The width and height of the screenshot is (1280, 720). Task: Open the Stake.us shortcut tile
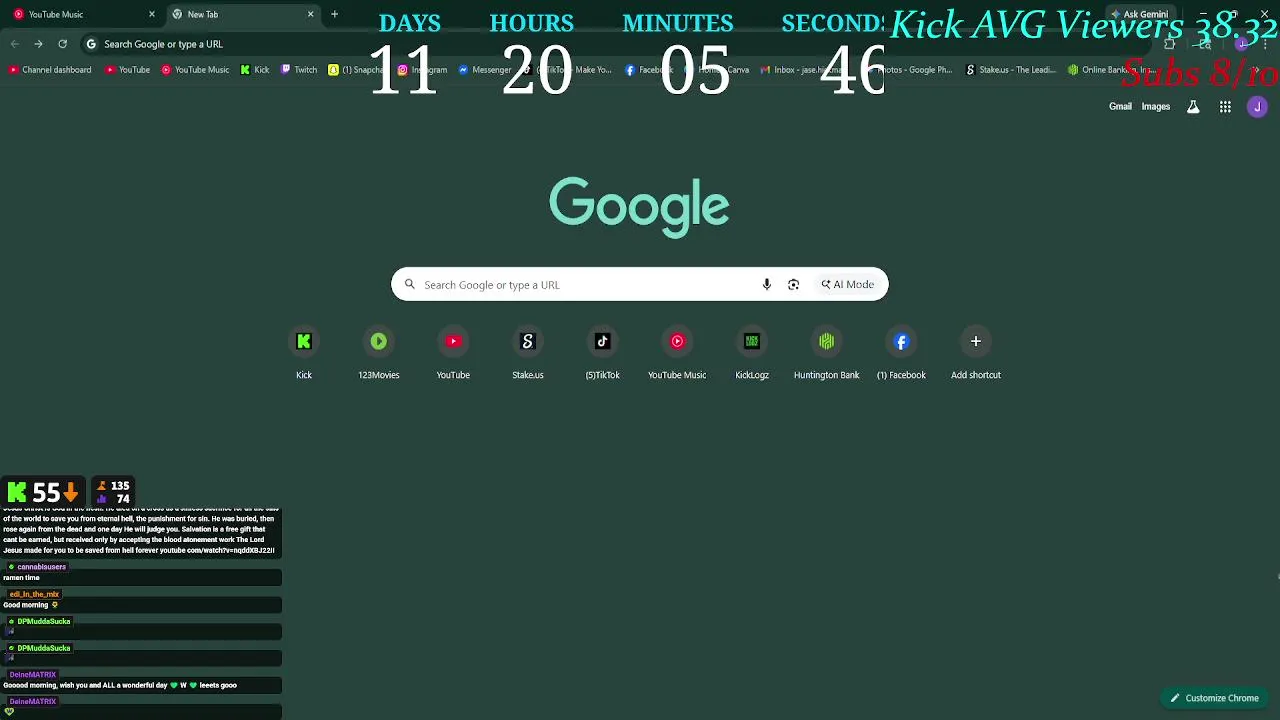(x=528, y=354)
